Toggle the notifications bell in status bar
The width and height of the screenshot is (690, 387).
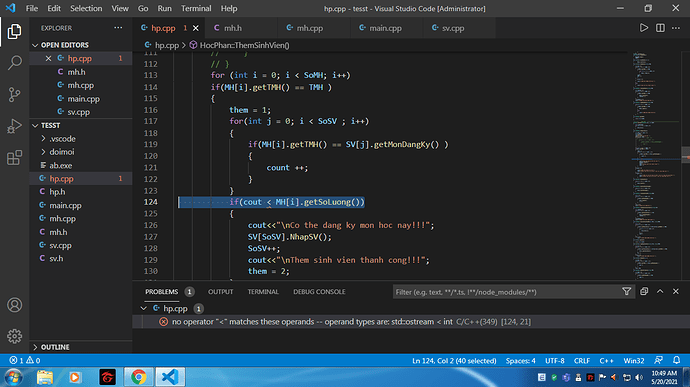tap(676, 360)
